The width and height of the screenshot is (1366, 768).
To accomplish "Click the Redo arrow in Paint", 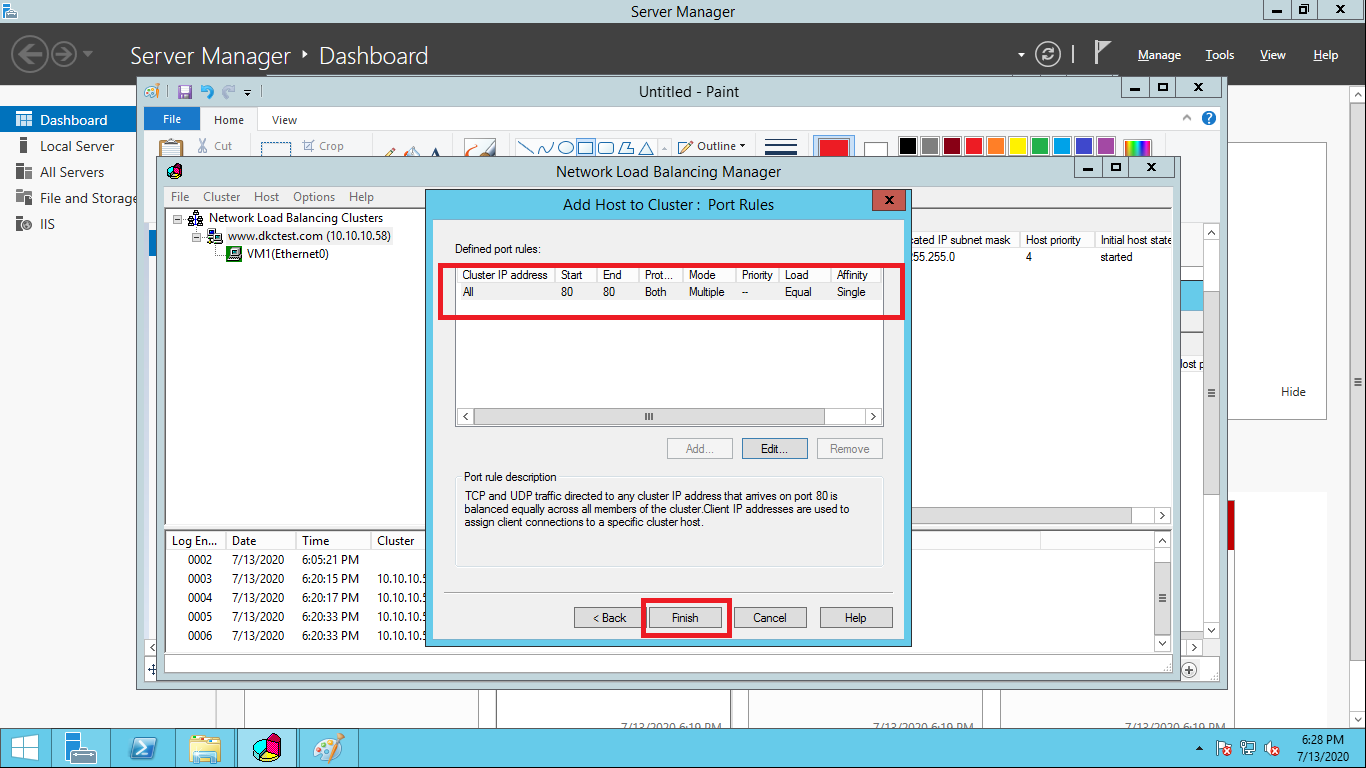I will 229,92.
